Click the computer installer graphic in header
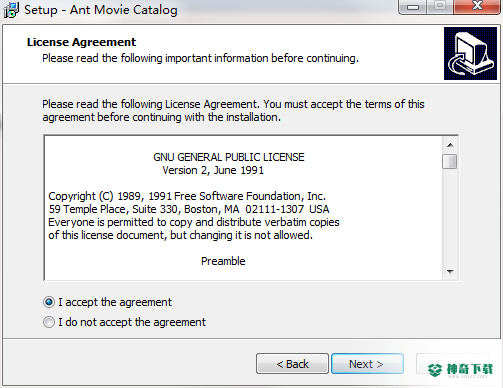The height and width of the screenshot is (388, 503). click(470, 54)
